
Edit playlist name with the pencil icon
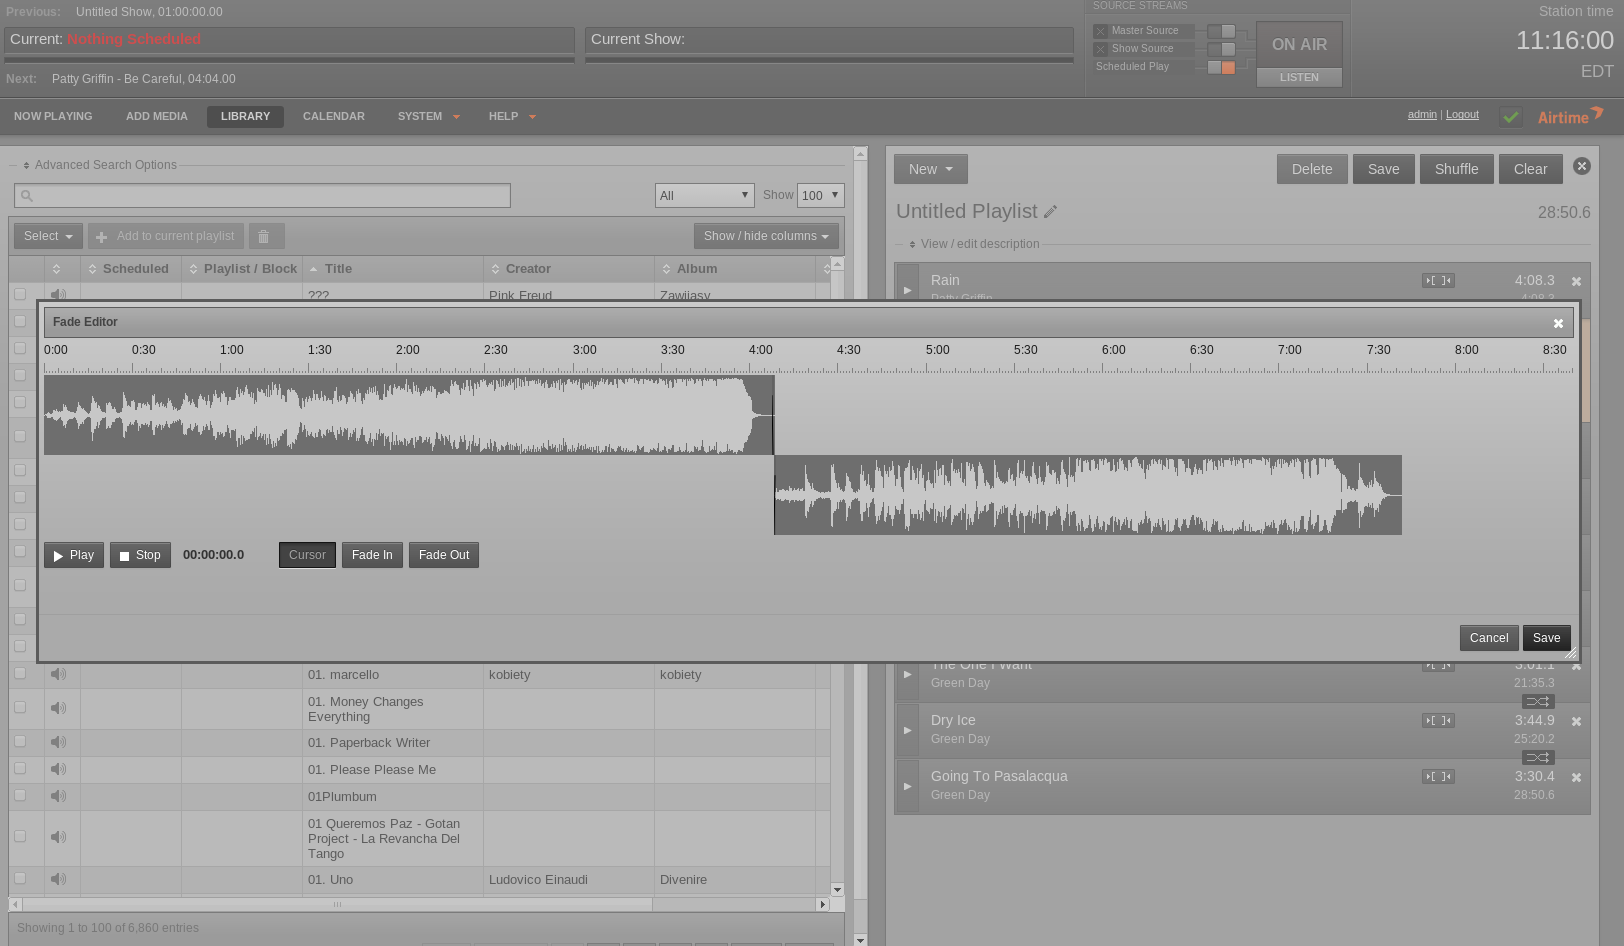1050,212
